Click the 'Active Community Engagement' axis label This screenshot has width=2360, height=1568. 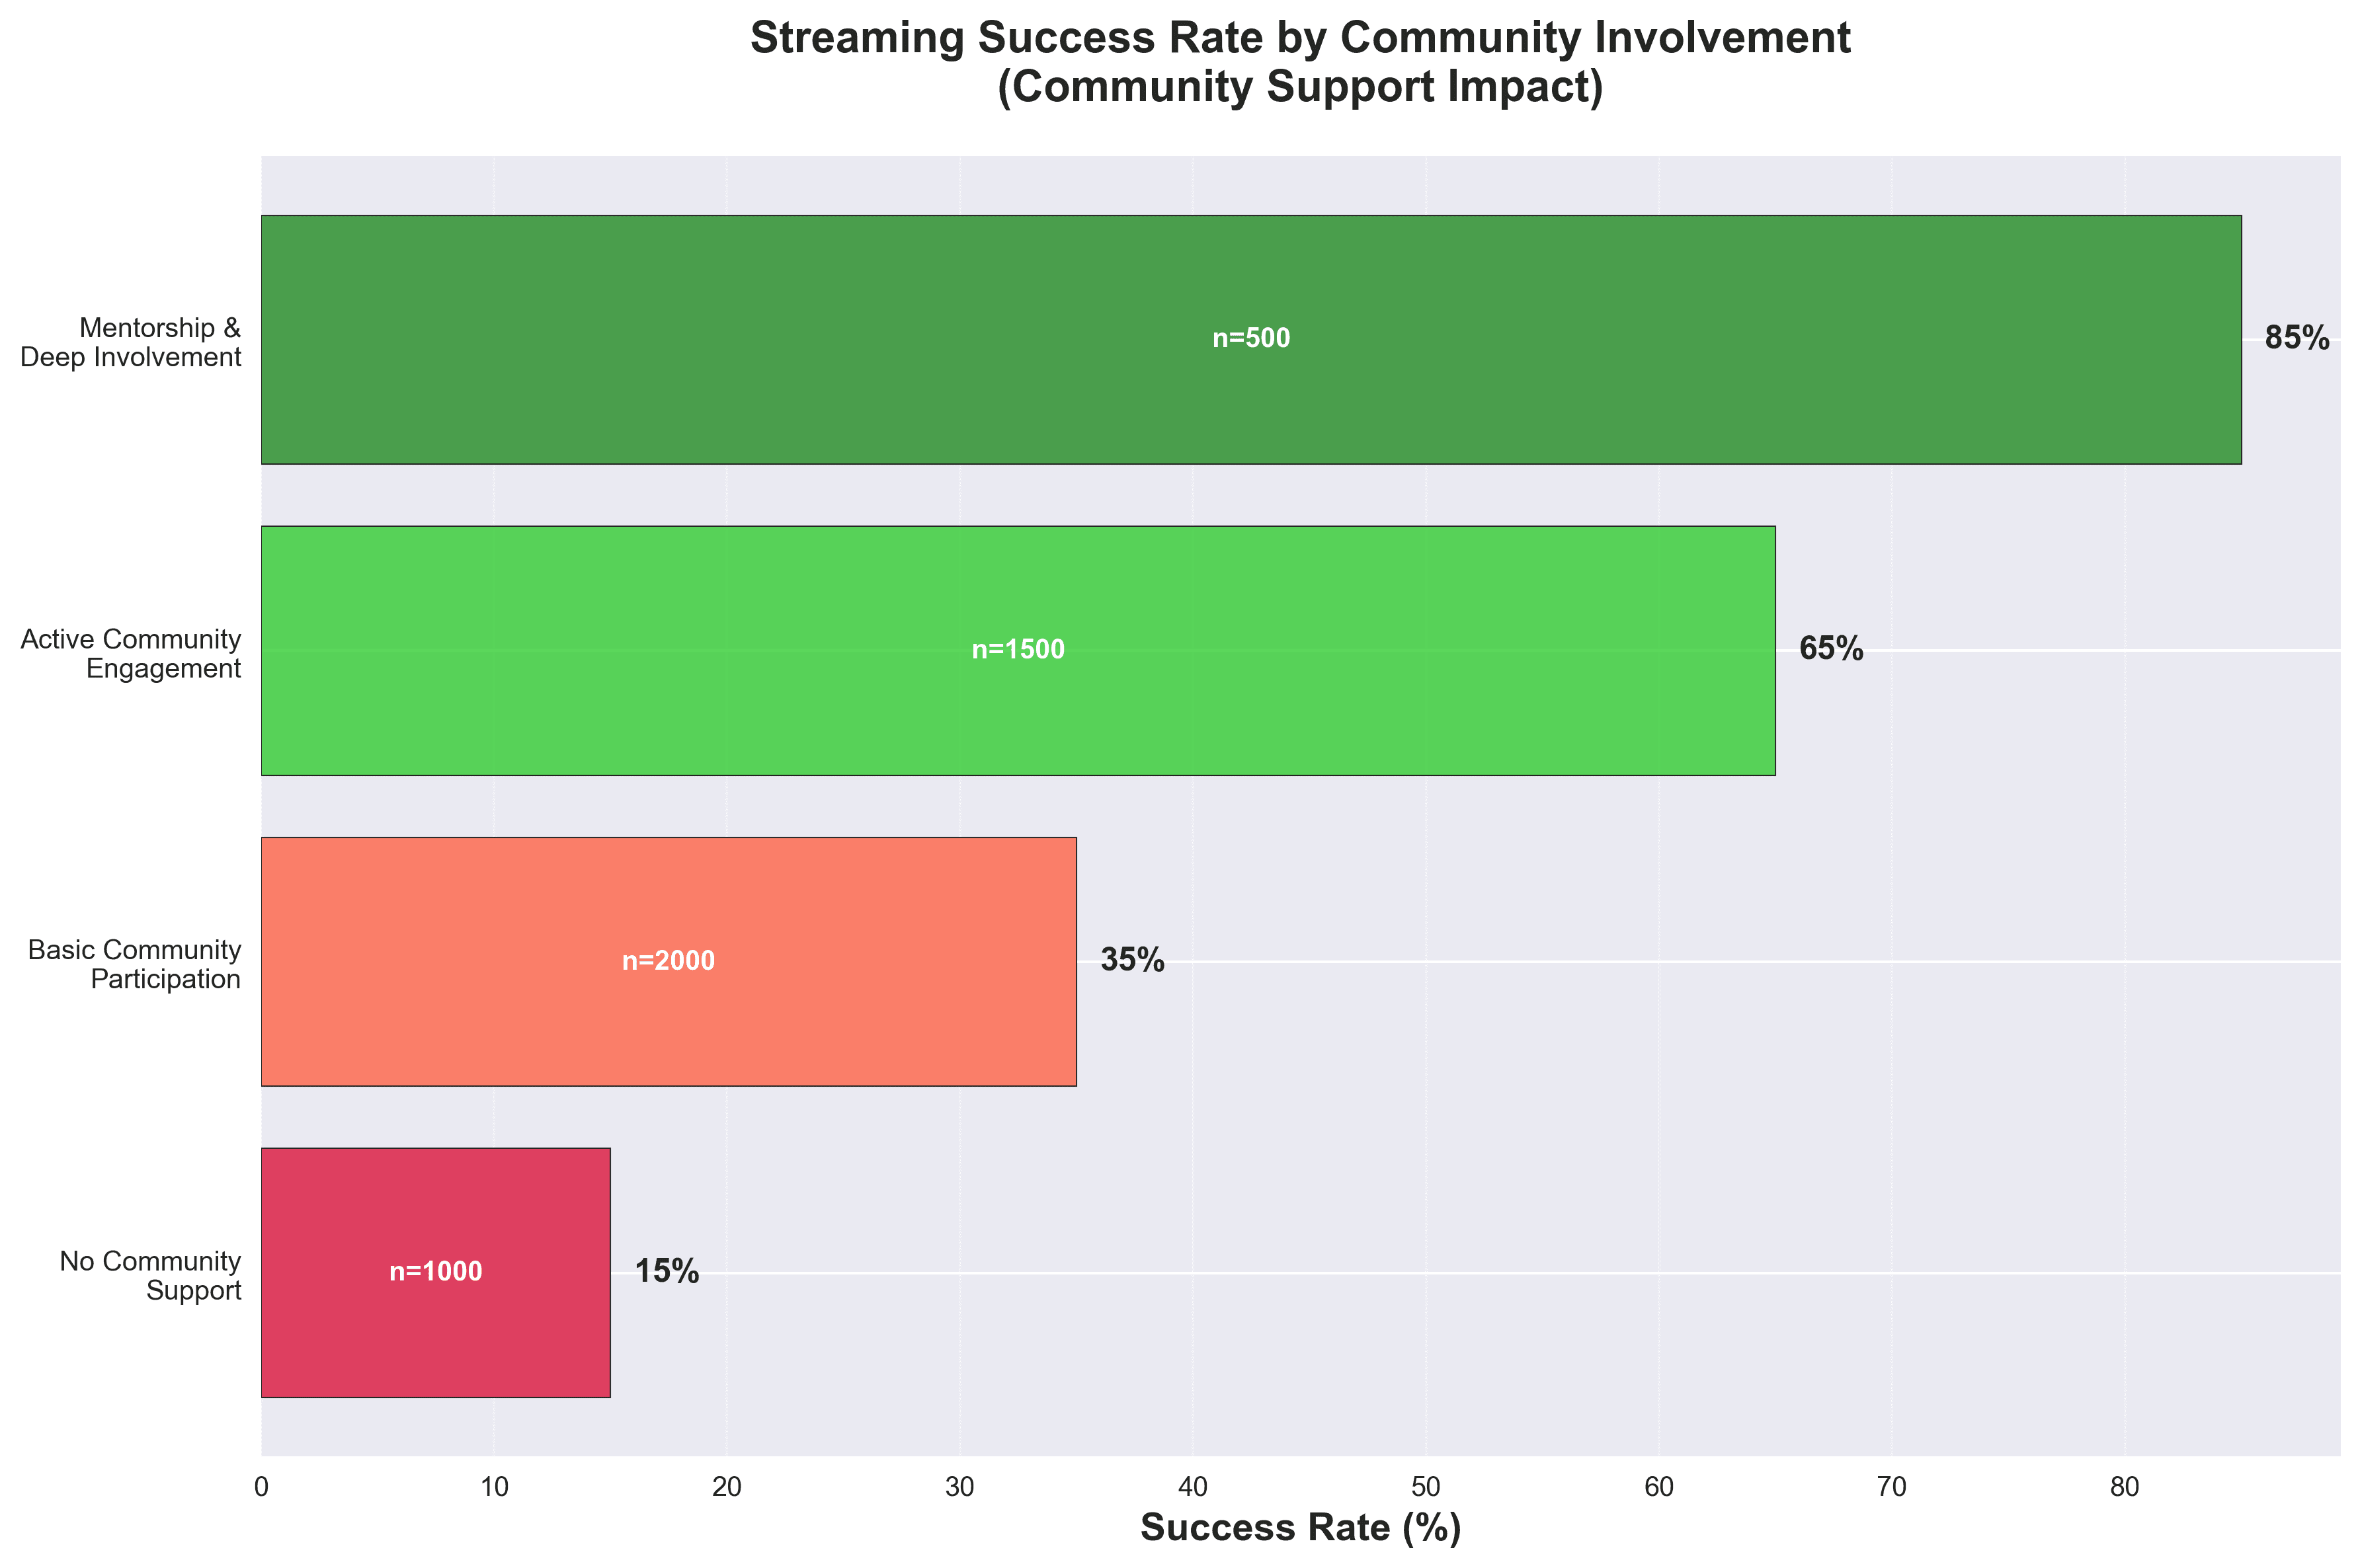tap(131, 653)
